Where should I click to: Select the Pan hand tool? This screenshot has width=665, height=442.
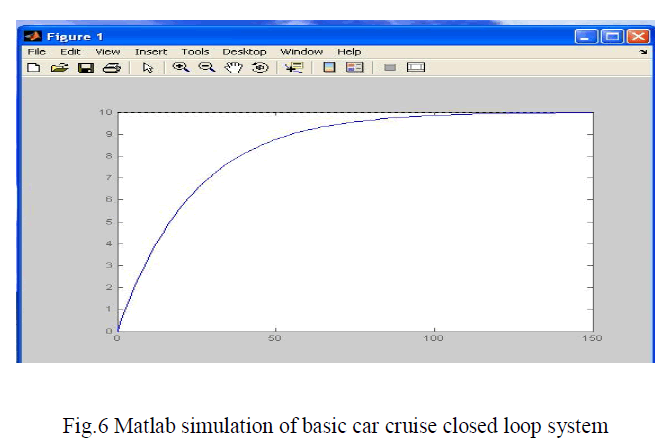pos(234,68)
